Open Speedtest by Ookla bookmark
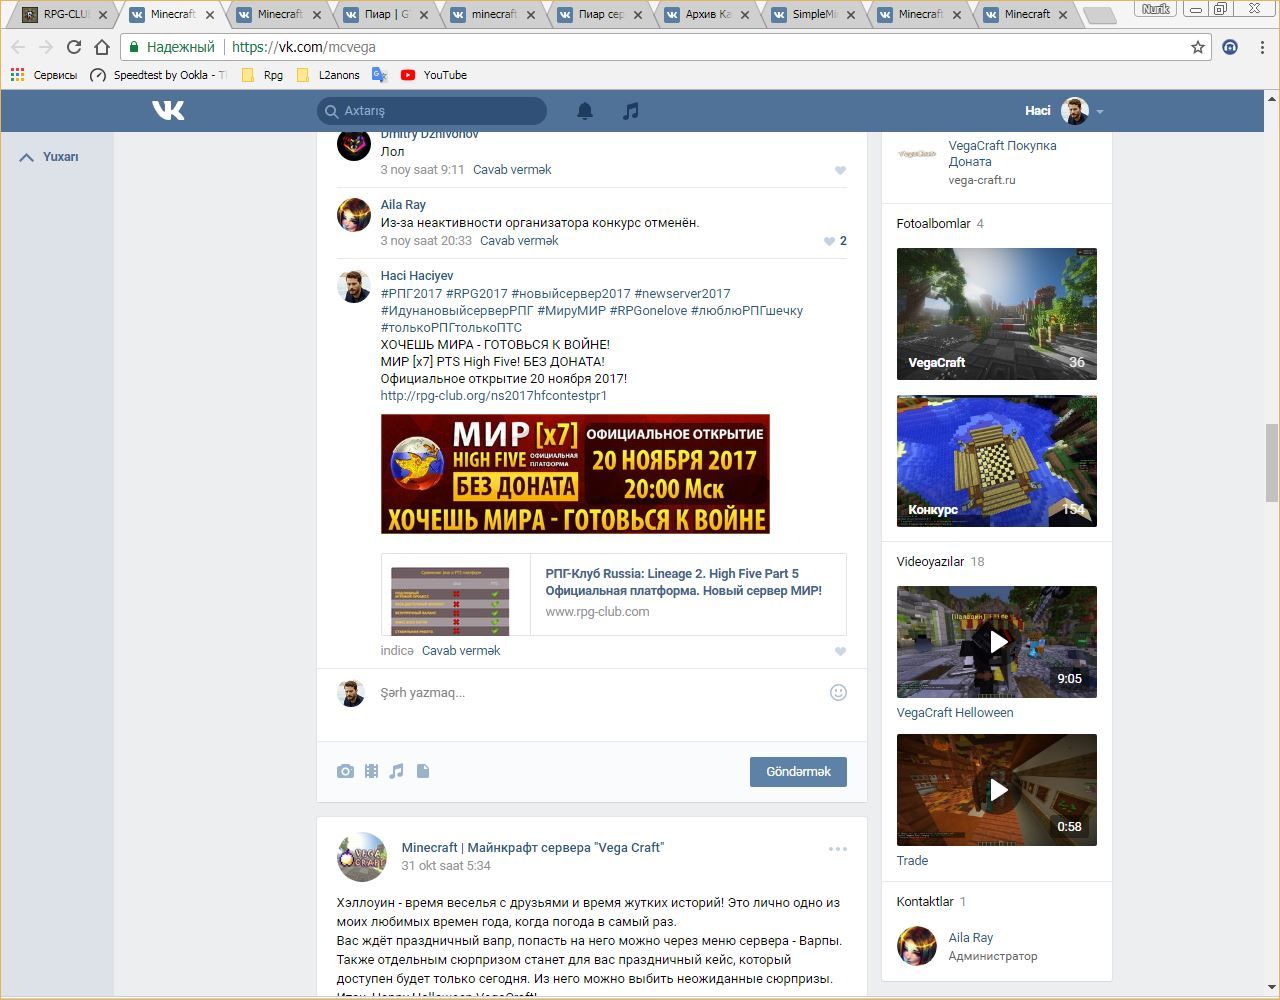Screen dimensions: 1280x1000 point(158,75)
